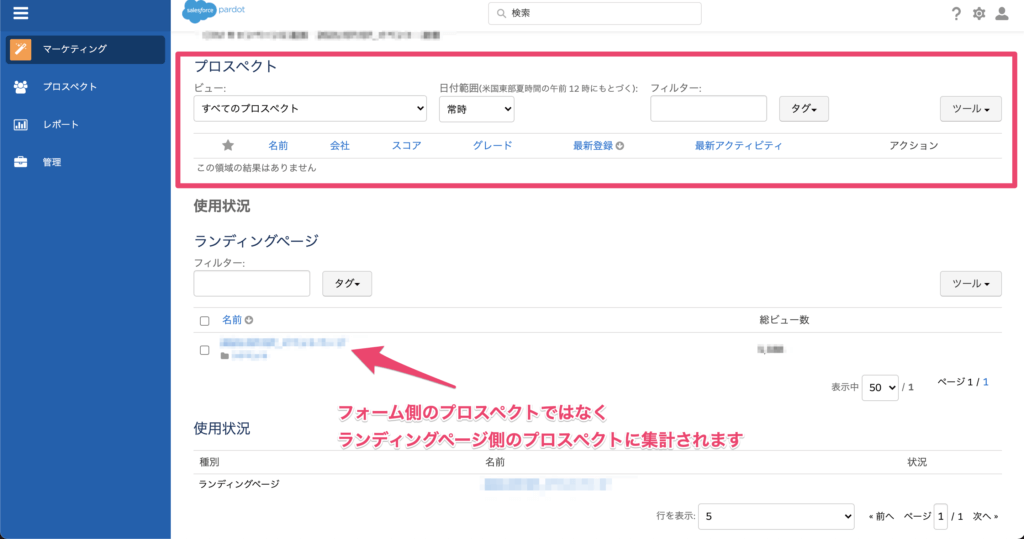The width and height of the screenshot is (1024, 539).
Task: Open the hamburger navigation menu
Action: click(x=20, y=13)
